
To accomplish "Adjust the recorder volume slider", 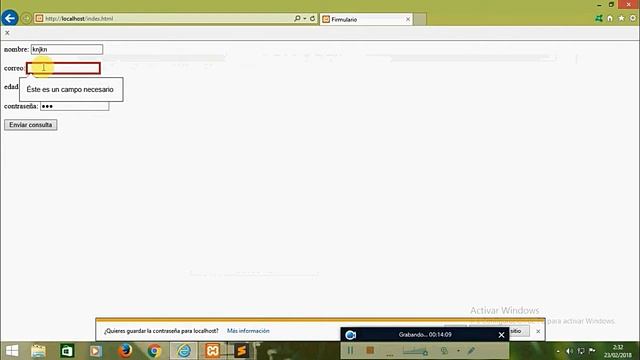I will point(415,351).
